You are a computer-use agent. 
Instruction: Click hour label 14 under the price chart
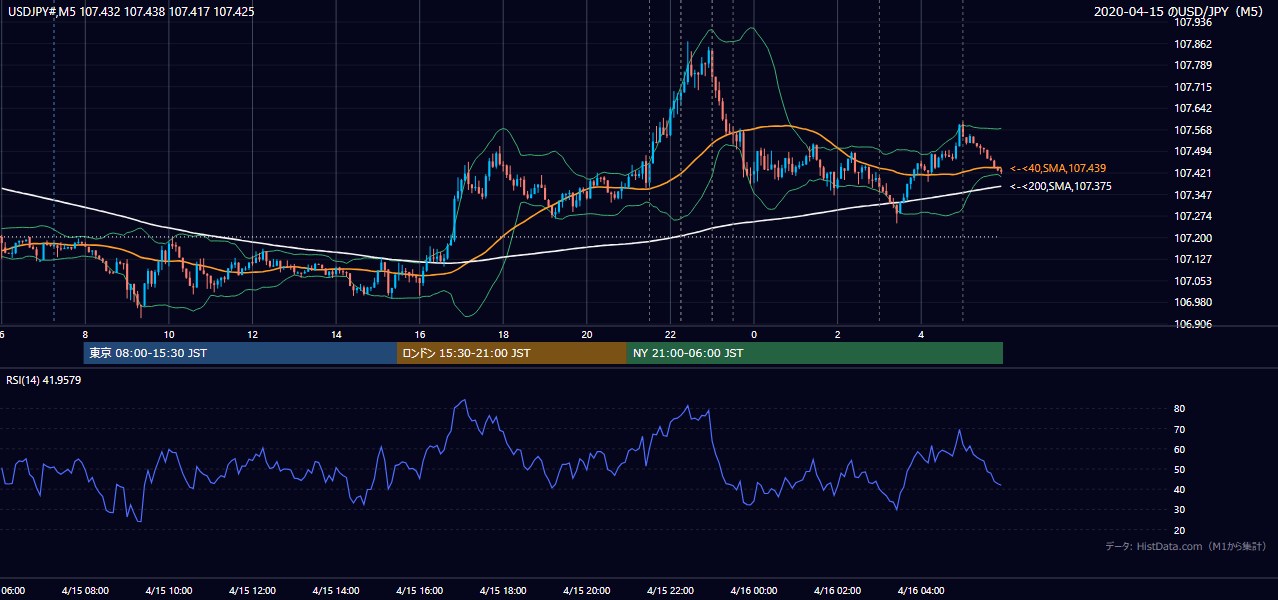coord(336,335)
